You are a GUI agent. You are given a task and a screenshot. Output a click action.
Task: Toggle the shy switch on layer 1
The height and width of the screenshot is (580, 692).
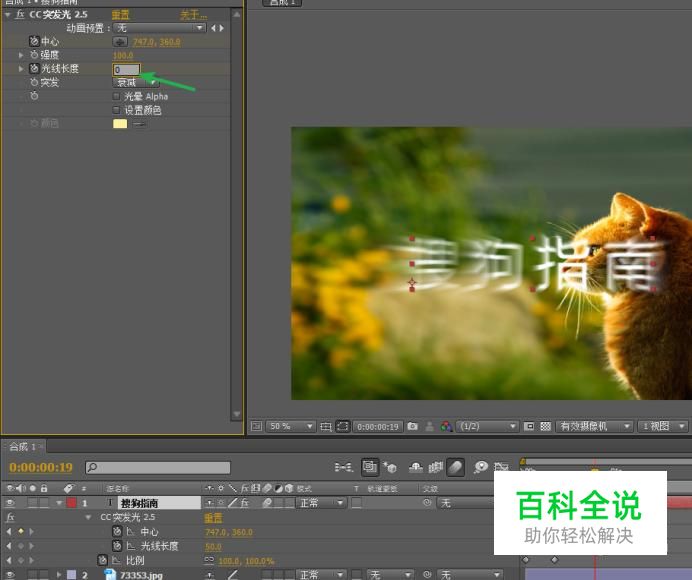pyautogui.click(x=209, y=502)
